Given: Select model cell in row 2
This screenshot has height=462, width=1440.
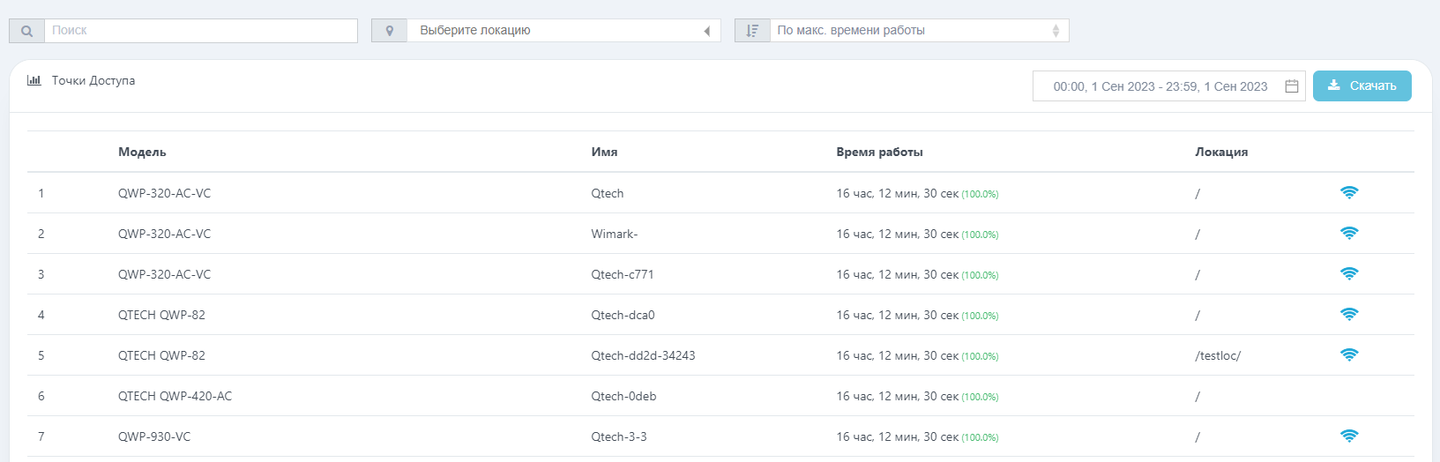Looking at the screenshot, I should click(164, 233).
